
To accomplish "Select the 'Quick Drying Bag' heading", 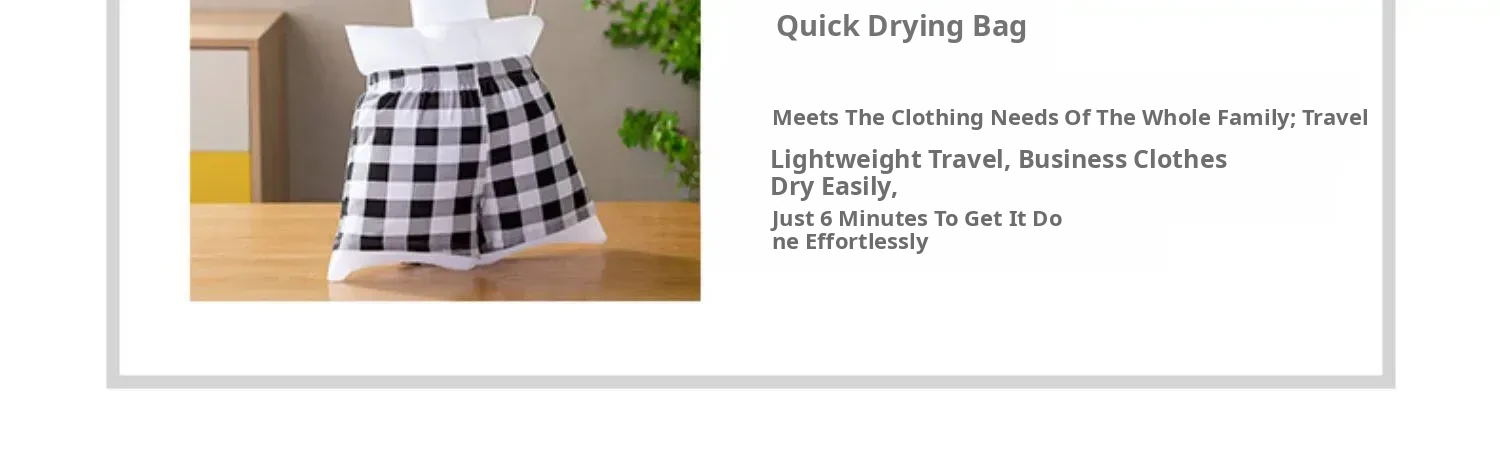I will tap(901, 26).
